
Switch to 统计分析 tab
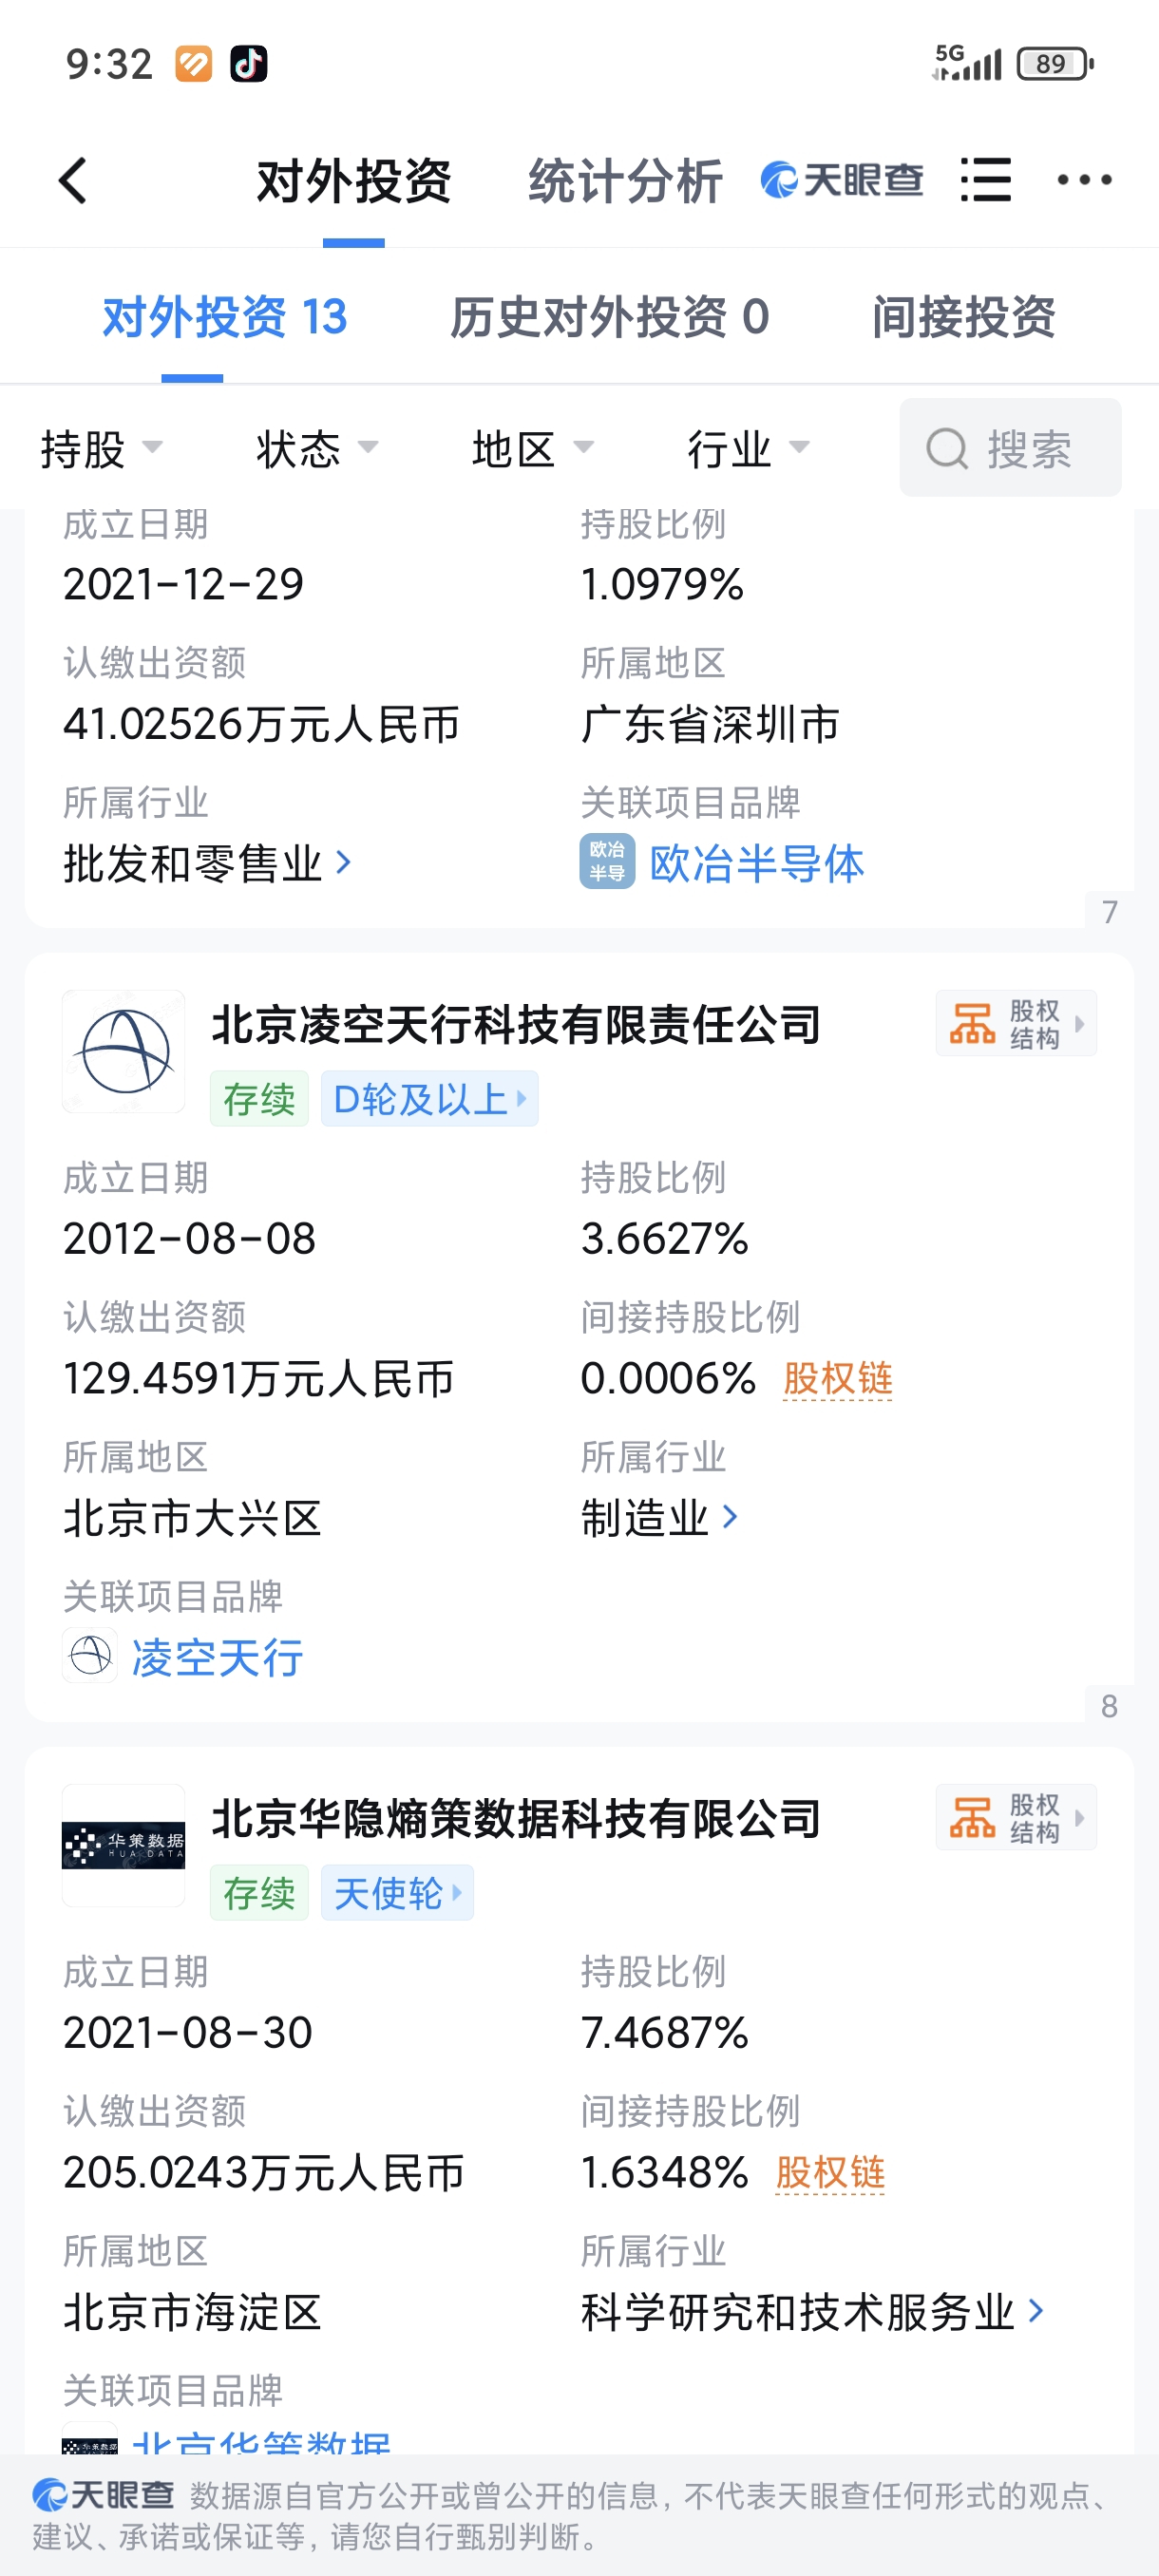[x=625, y=182]
